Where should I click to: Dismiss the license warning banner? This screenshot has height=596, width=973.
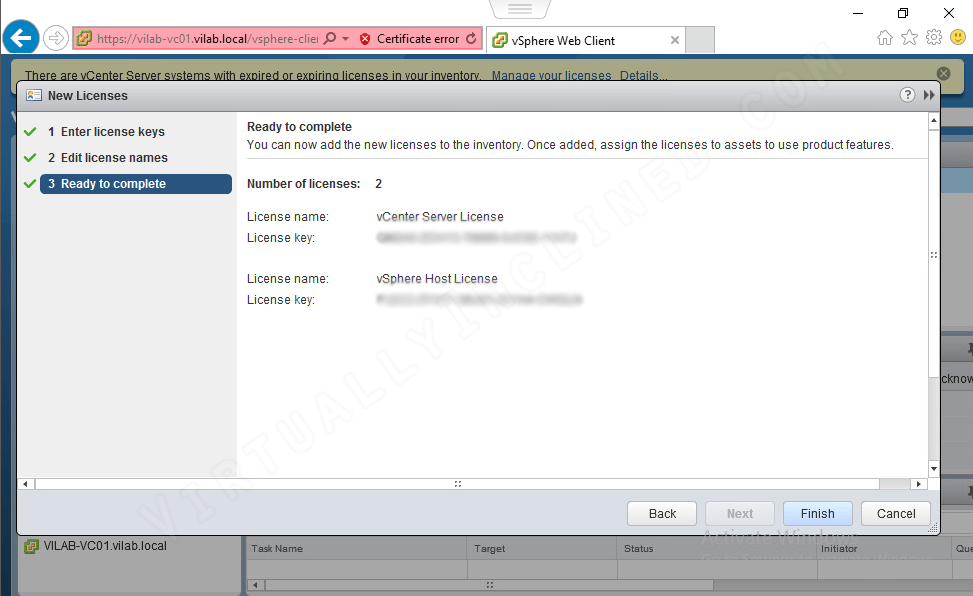point(943,73)
